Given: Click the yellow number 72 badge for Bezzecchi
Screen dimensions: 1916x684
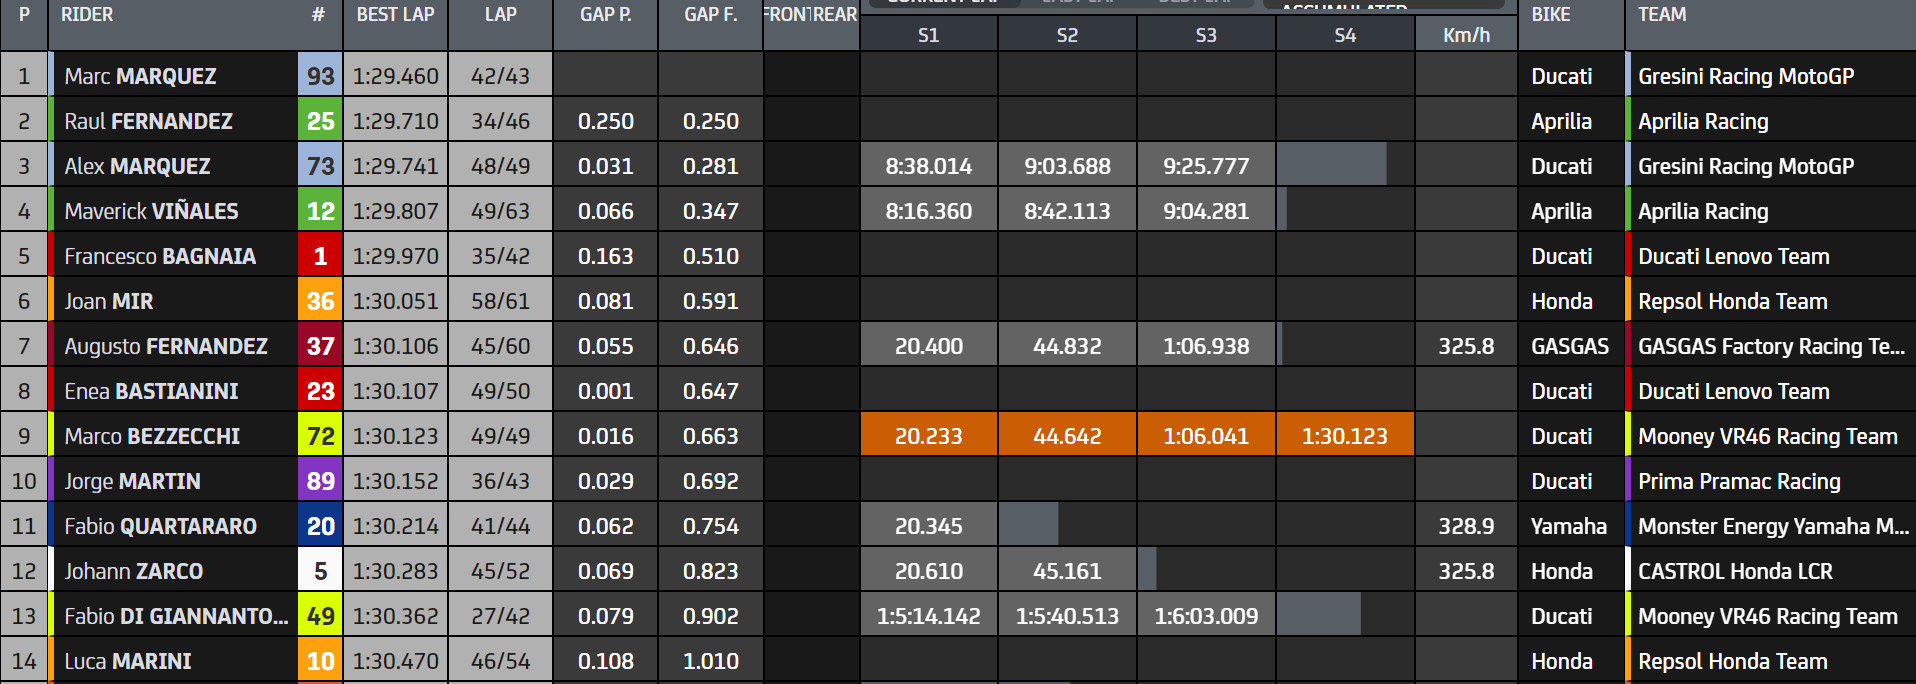Looking at the screenshot, I should 320,436.
